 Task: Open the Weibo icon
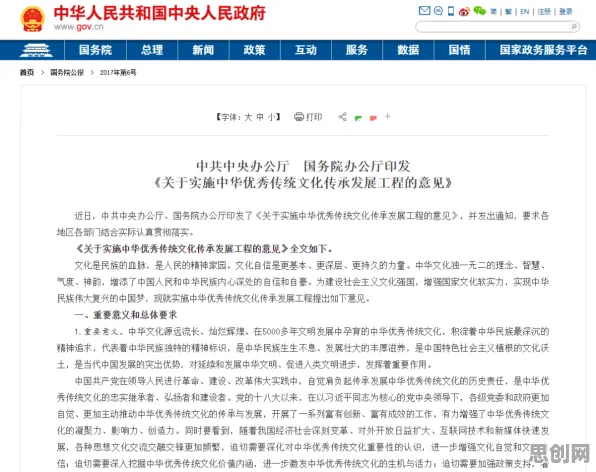tap(464, 11)
